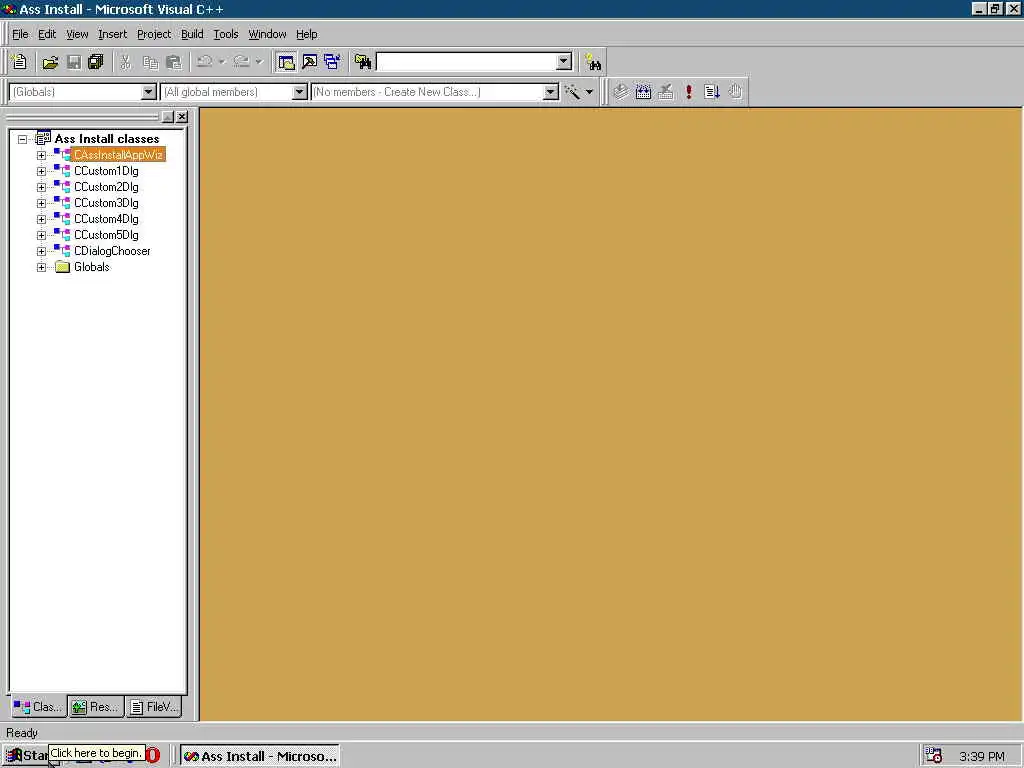Select CAssInstallAppWiz in class tree
The height and width of the screenshot is (768, 1024).
click(x=118, y=155)
